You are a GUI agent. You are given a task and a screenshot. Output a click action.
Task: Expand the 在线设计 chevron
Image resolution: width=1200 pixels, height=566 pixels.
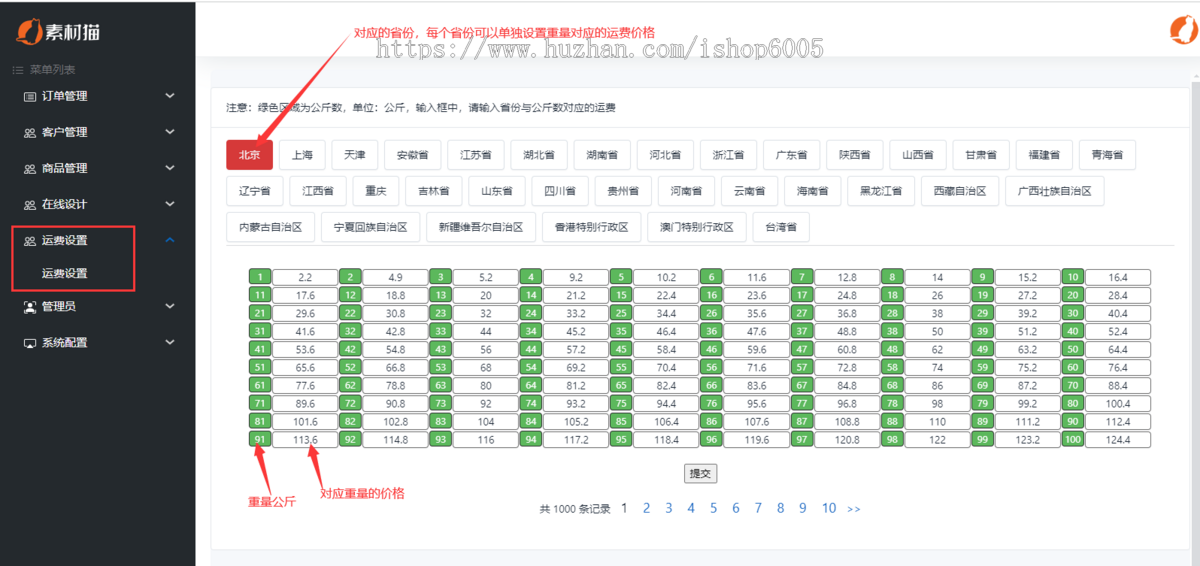point(169,204)
